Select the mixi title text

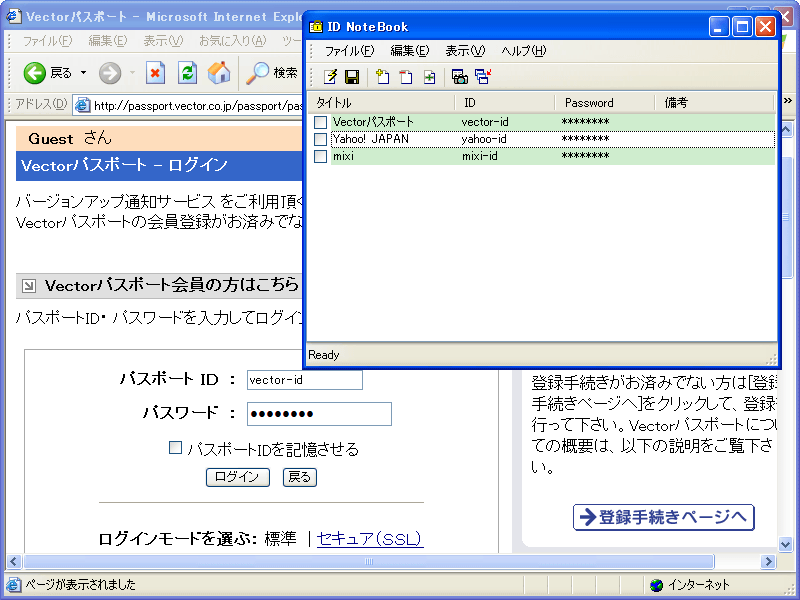pos(343,156)
